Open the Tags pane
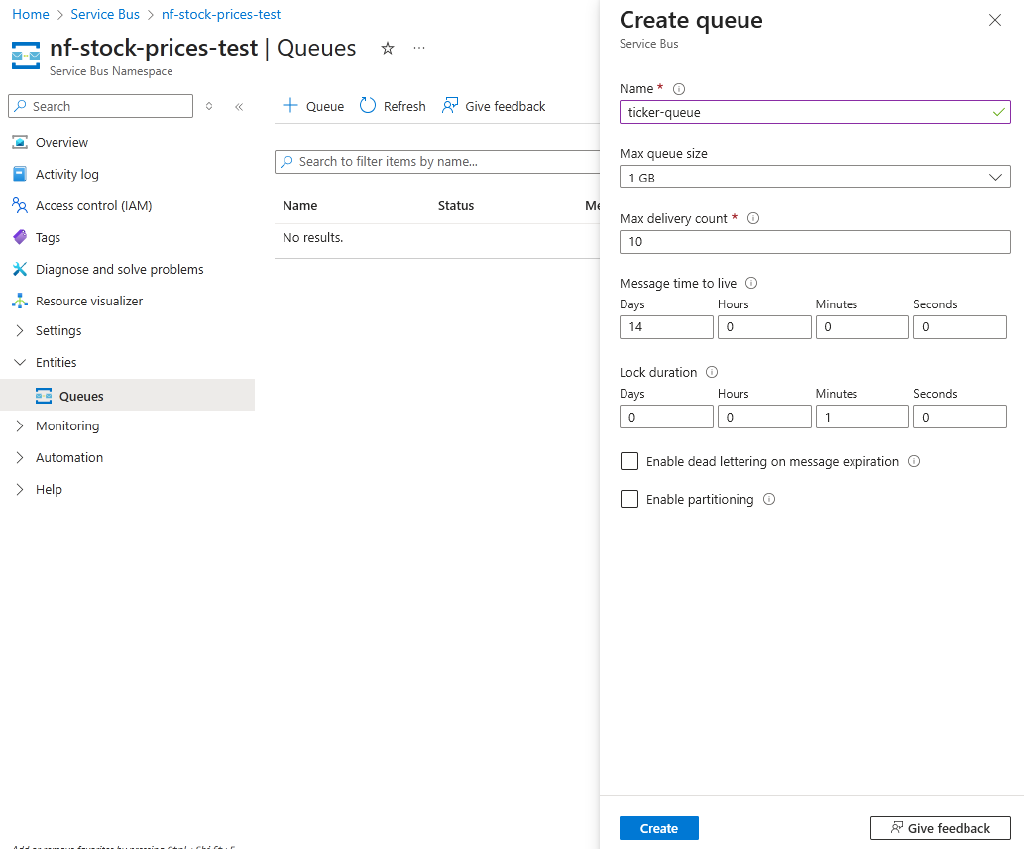This screenshot has width=1024, height=849. [48, 237]
